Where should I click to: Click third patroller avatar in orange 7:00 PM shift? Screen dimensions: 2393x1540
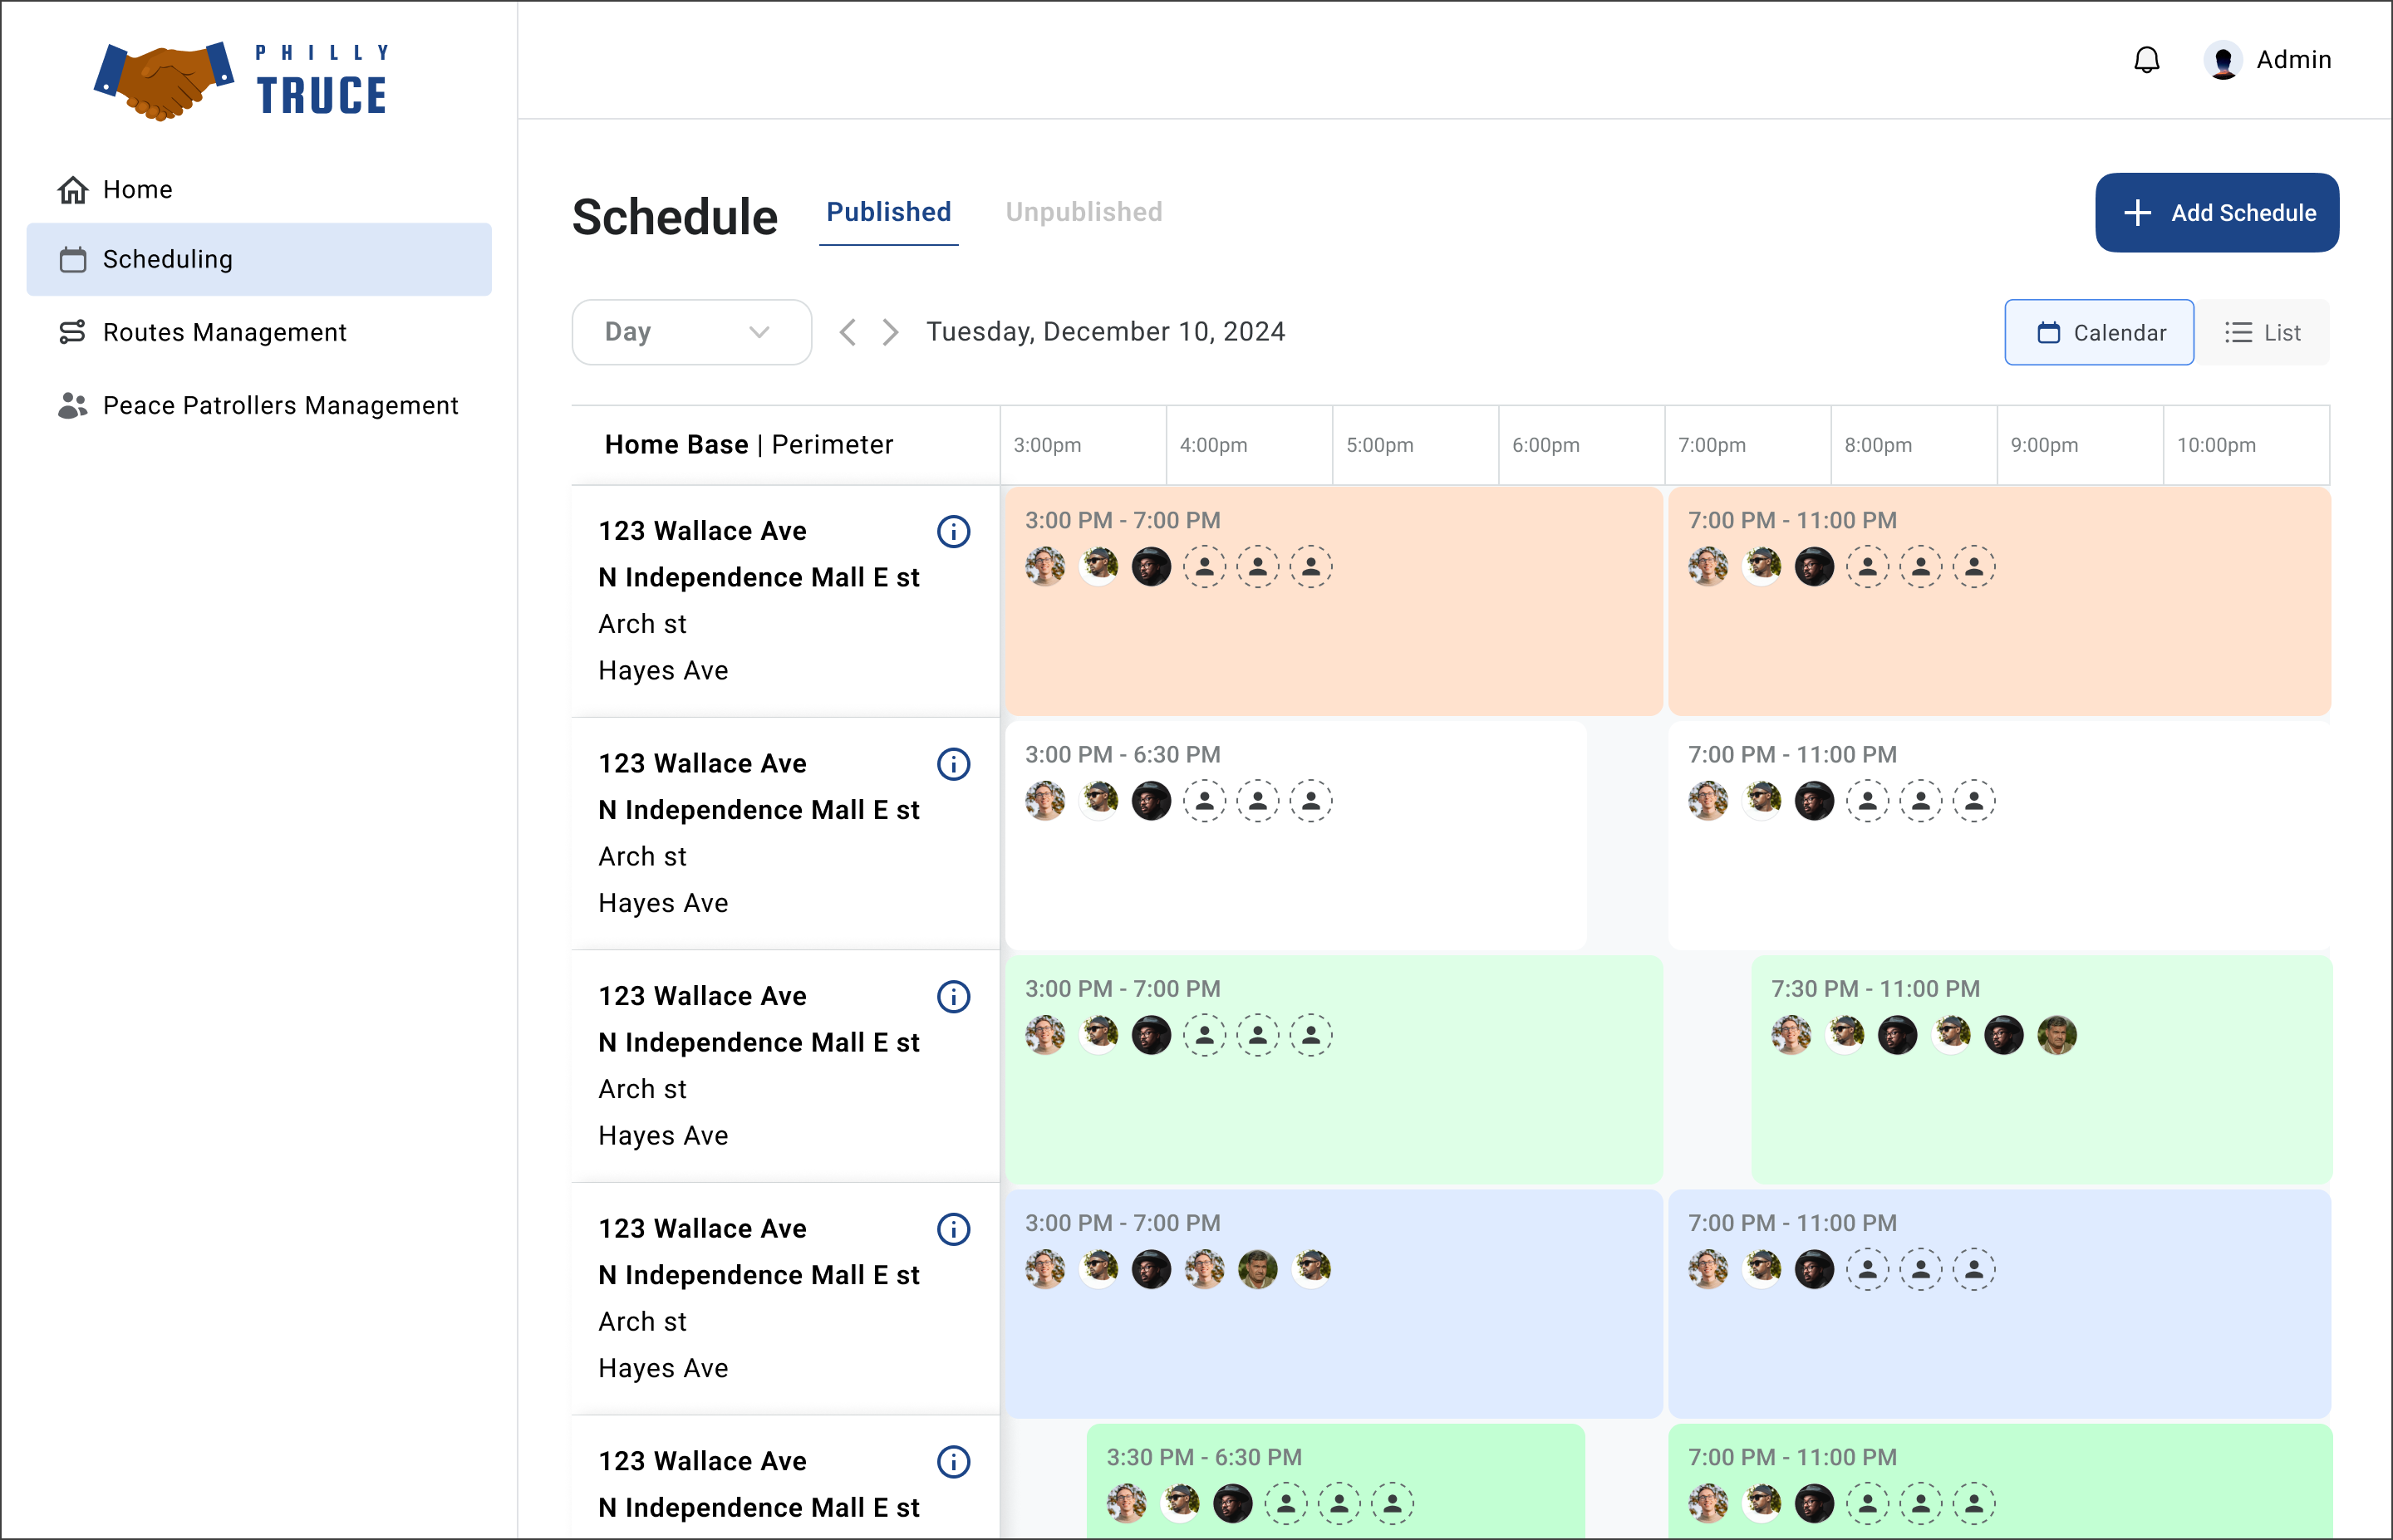click(1814, 567)
